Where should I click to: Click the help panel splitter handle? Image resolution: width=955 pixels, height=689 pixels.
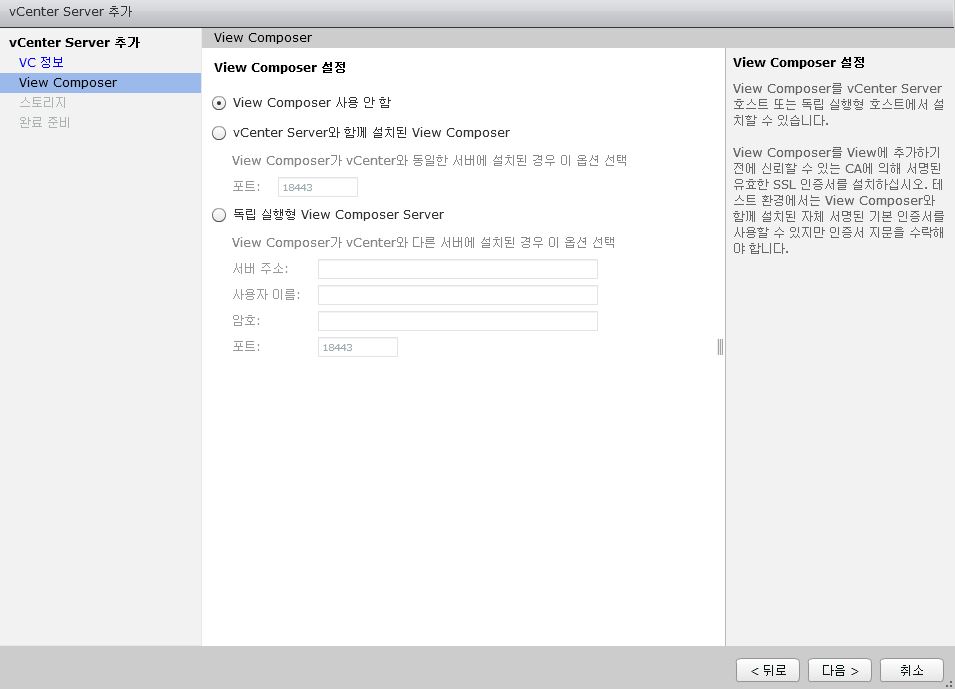[721, 347]
